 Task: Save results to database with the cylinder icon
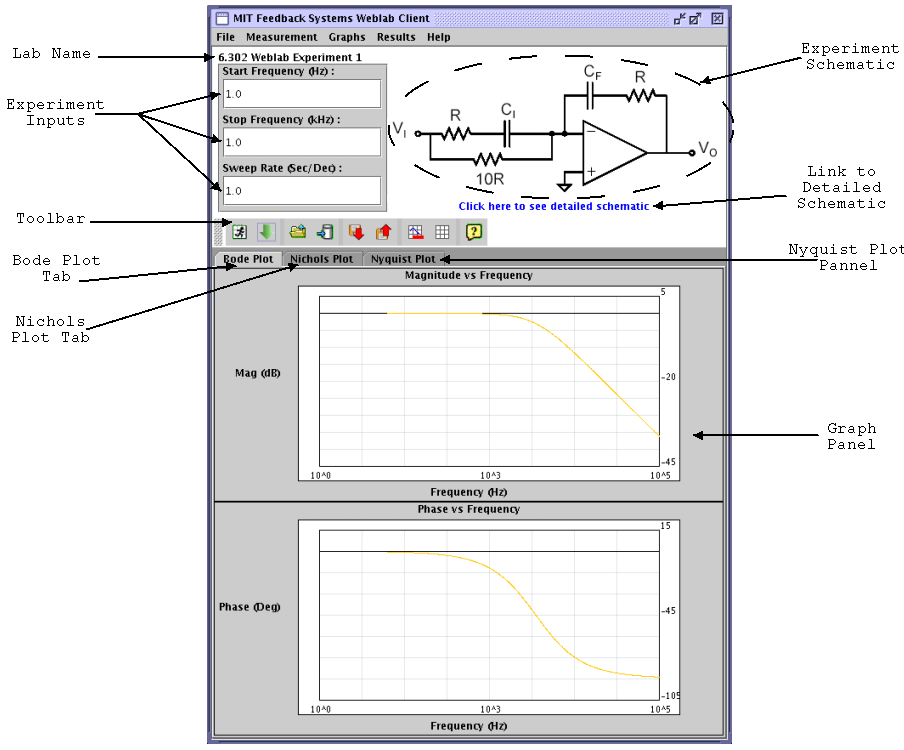point(325,231)
